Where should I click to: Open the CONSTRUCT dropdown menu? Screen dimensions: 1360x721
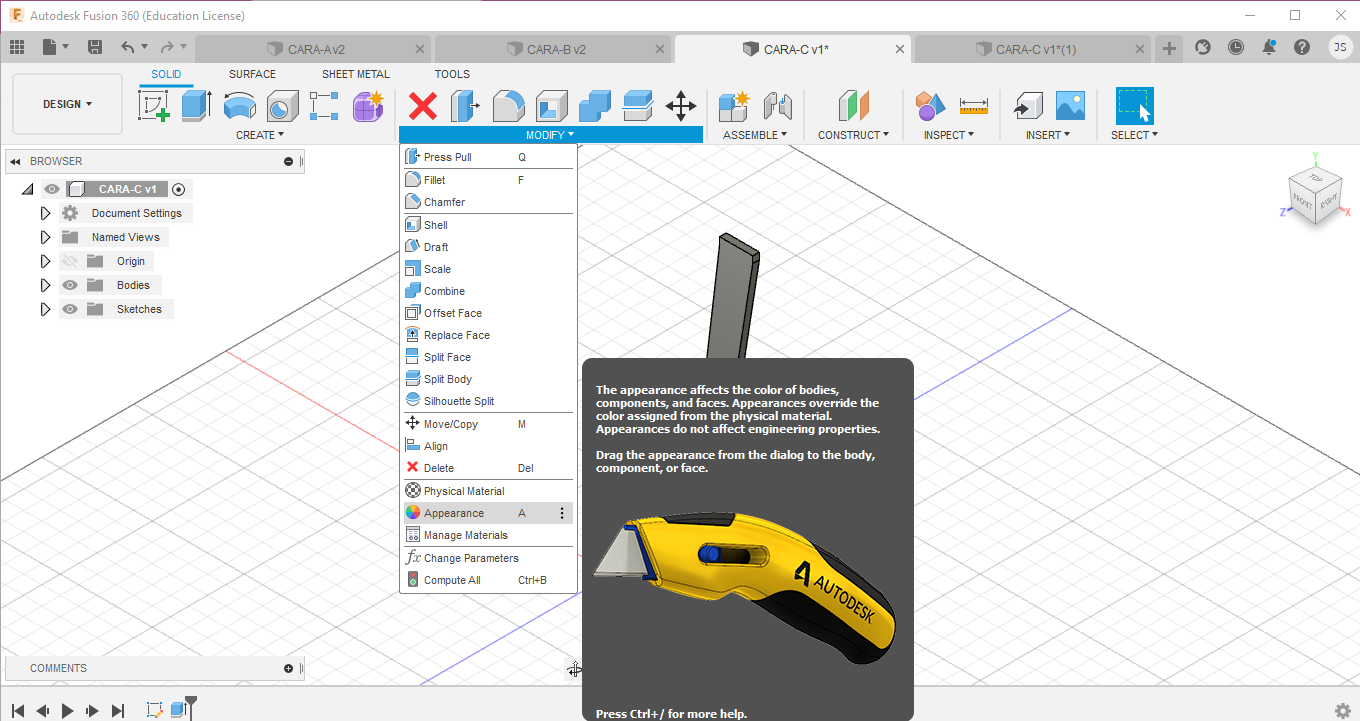pyautogui.click(x=853, y=135)
